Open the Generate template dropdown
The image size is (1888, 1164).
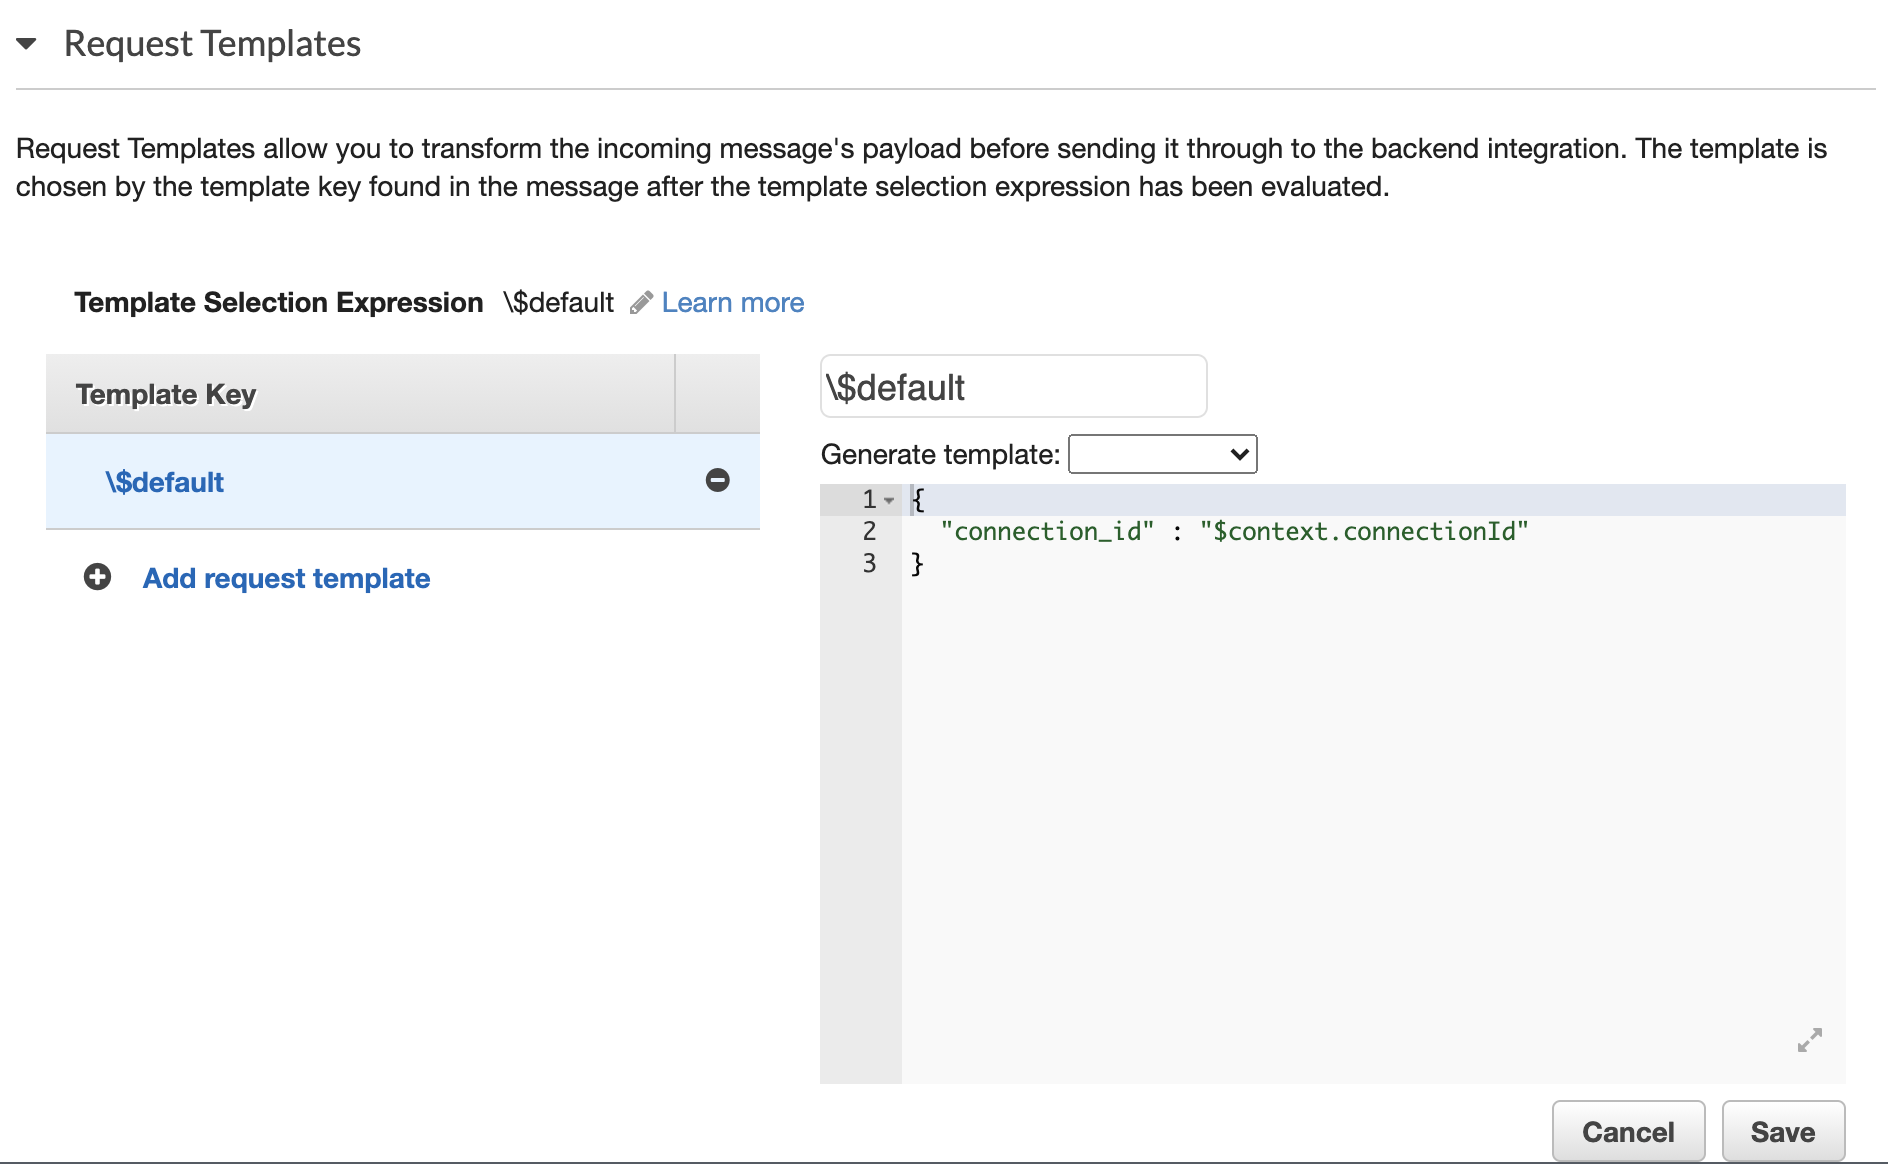pyautogui.click(x=1160, y=453)
